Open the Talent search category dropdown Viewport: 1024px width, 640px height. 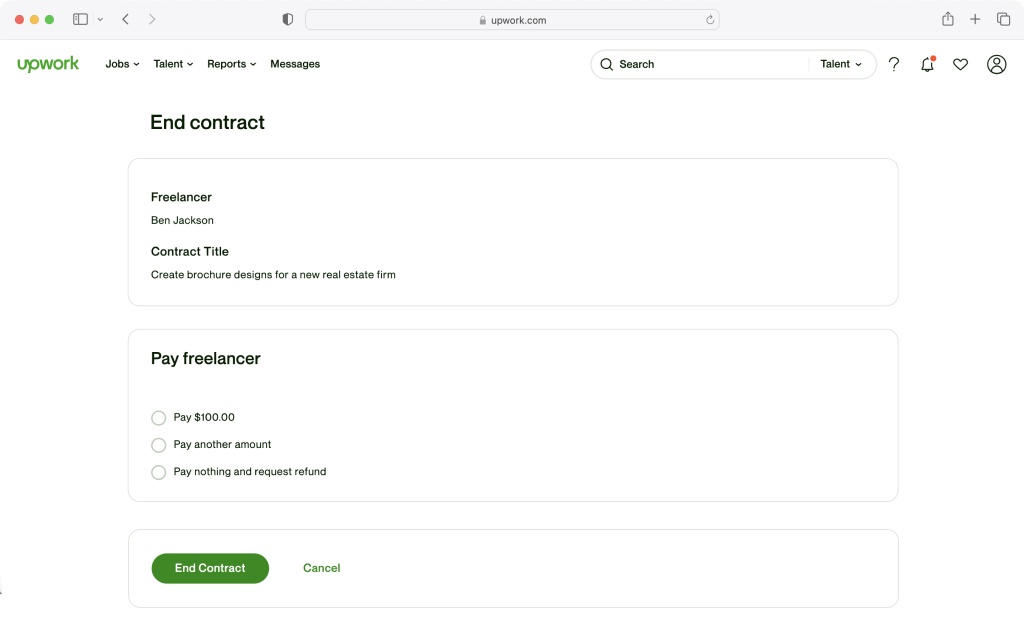click(x=841, y=64)
